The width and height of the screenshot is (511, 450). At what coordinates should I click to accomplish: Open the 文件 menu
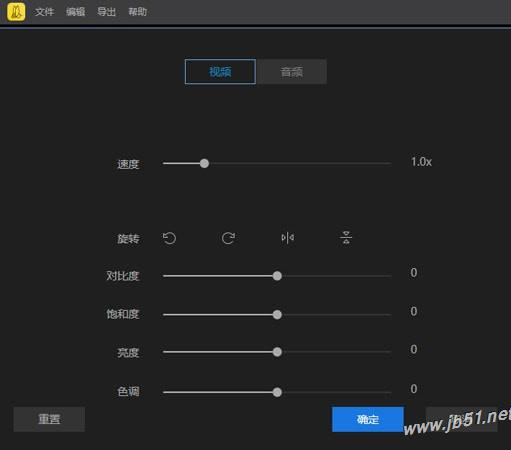[x=44, y=12]
